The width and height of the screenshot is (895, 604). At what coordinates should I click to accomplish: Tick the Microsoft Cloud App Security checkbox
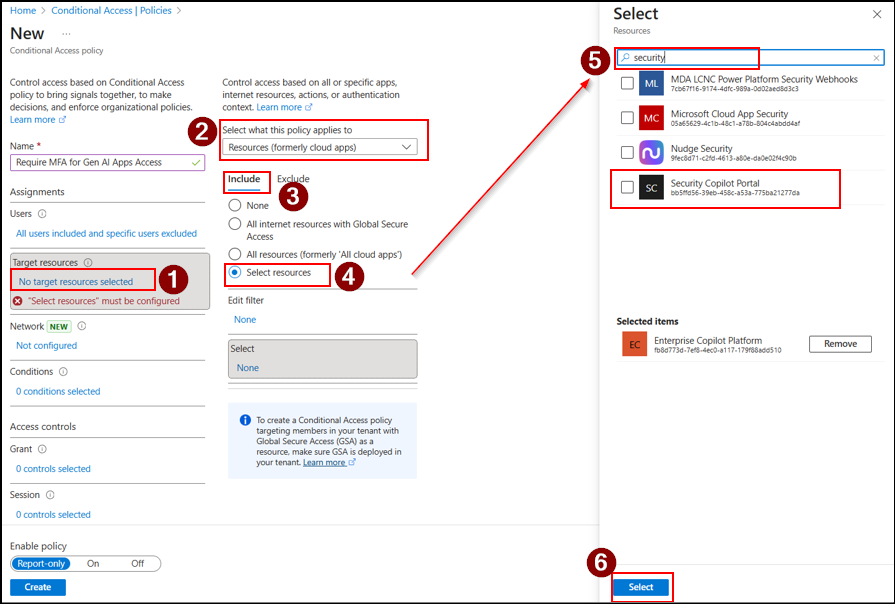click(627, 118)
